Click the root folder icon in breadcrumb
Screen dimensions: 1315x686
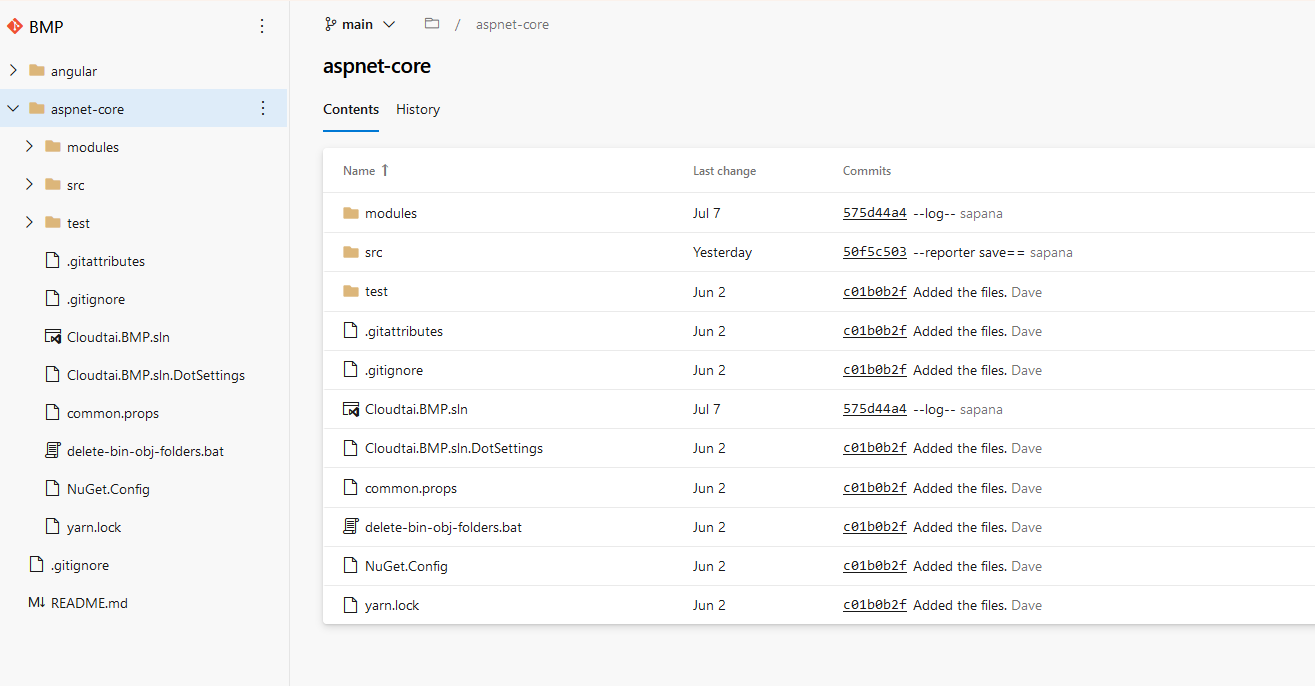point(432,24)
